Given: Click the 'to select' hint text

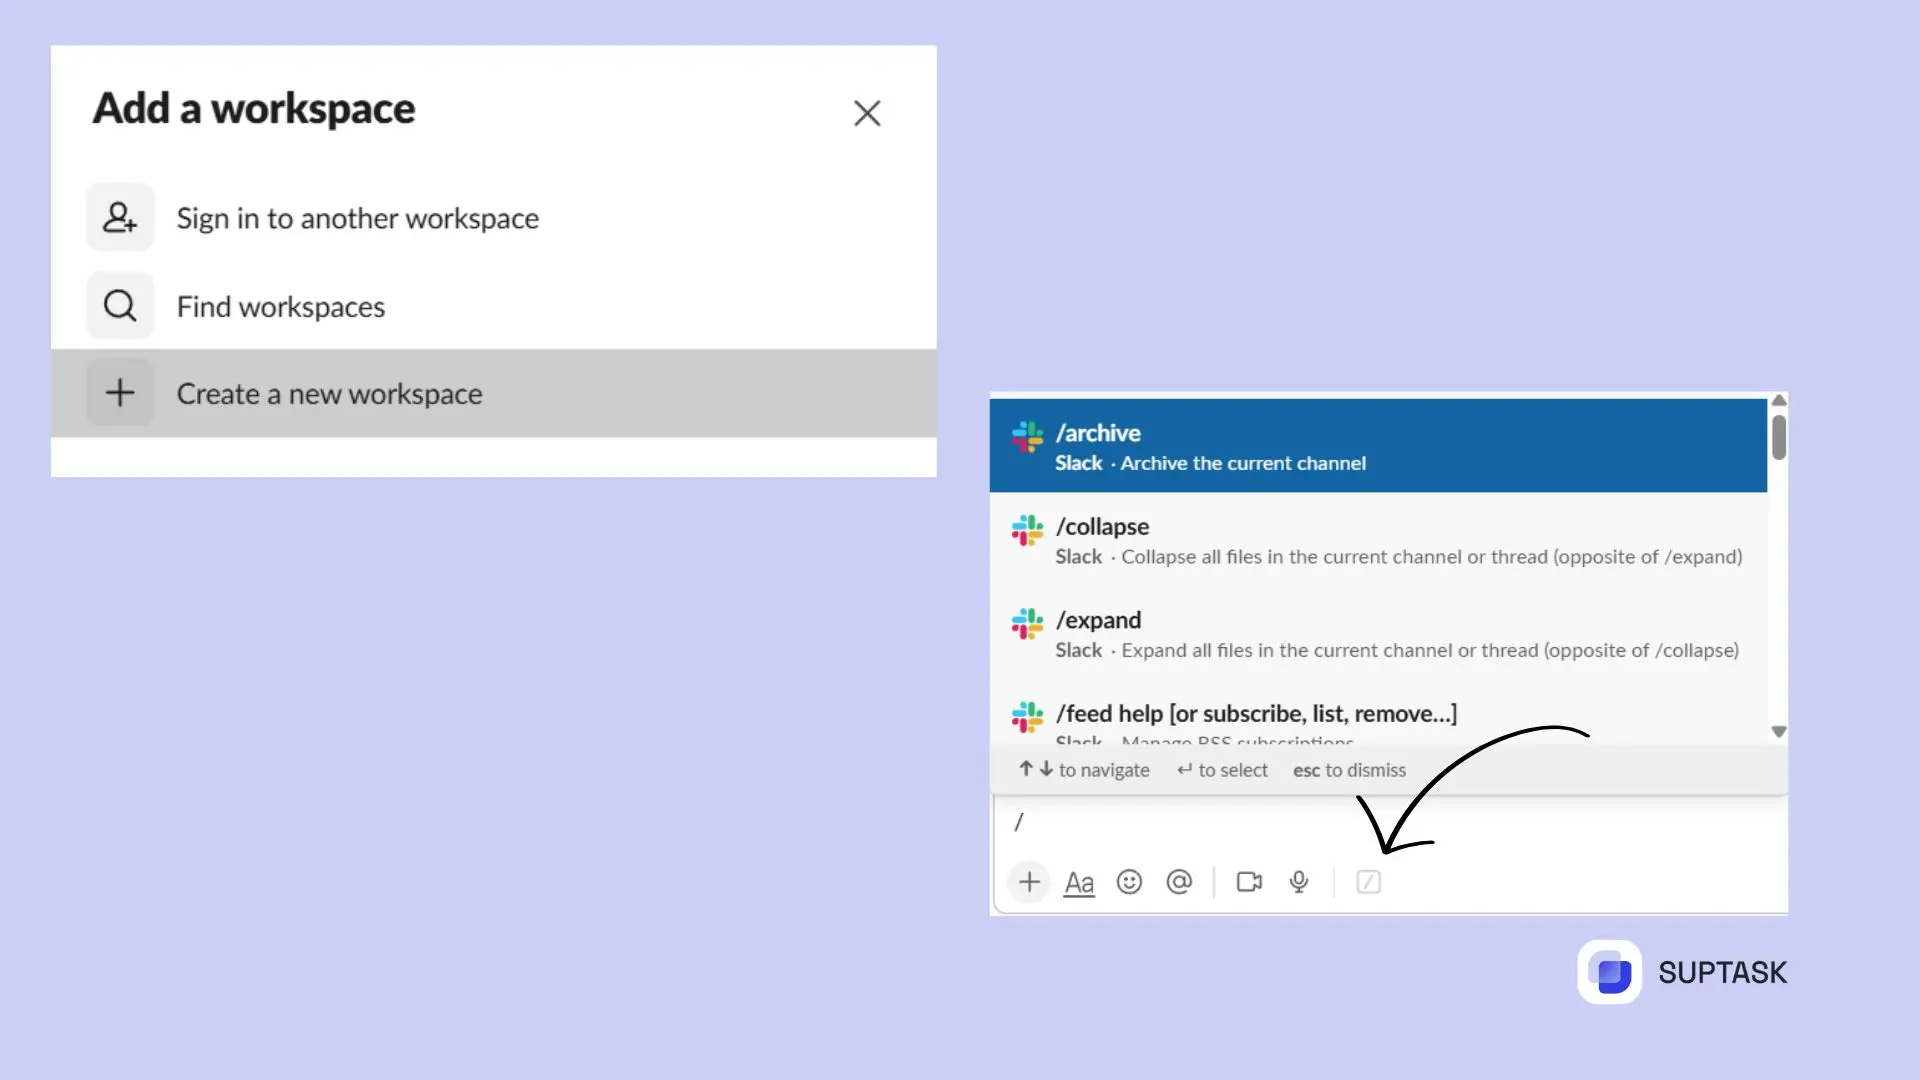Looking at the screenshot, I should (1233, 770).
